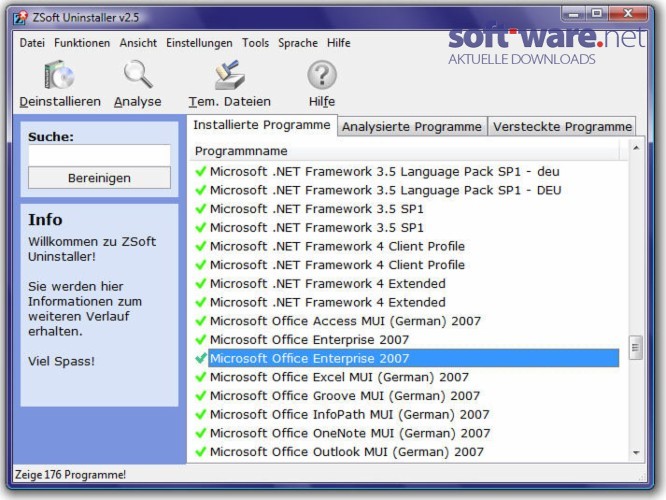Open the Ansicht menu
The width and height of the screenshot is (666, 500).
138,43
